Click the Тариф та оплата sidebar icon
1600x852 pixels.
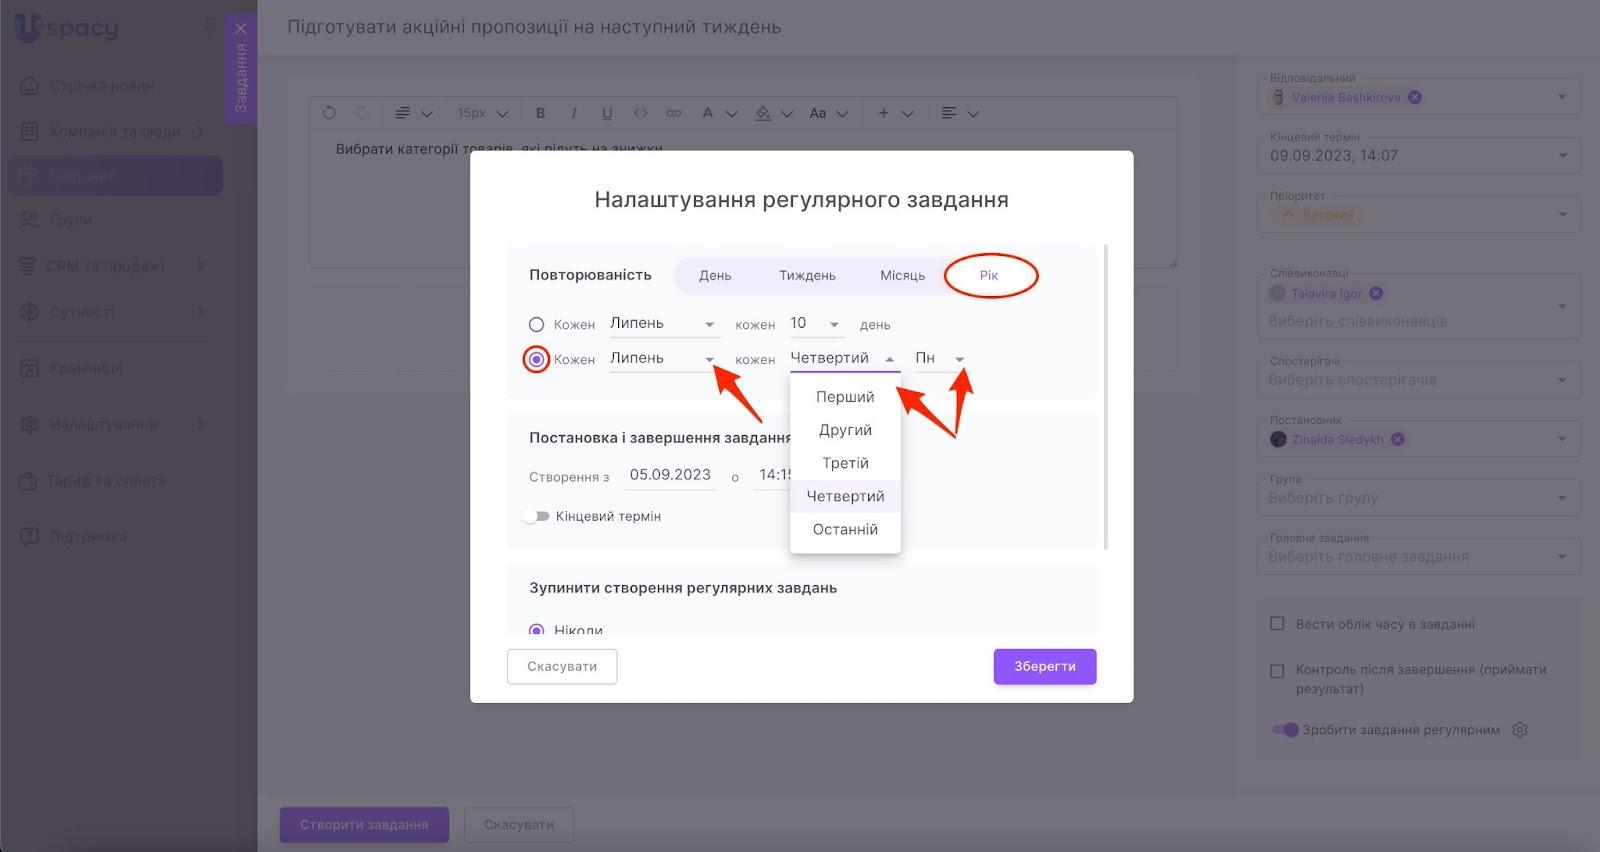click(x=28, y=481)
